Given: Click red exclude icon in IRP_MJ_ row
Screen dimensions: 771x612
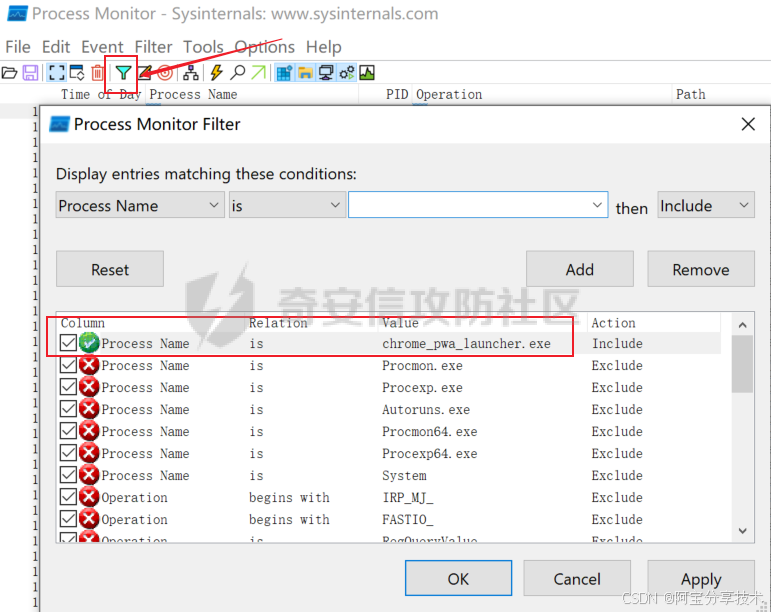Looking at the screenshot, I should click(89, 497).
